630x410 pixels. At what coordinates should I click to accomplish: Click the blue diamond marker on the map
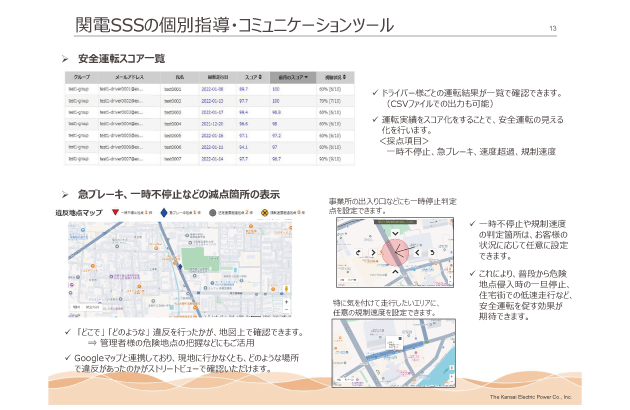click(180, 268)
